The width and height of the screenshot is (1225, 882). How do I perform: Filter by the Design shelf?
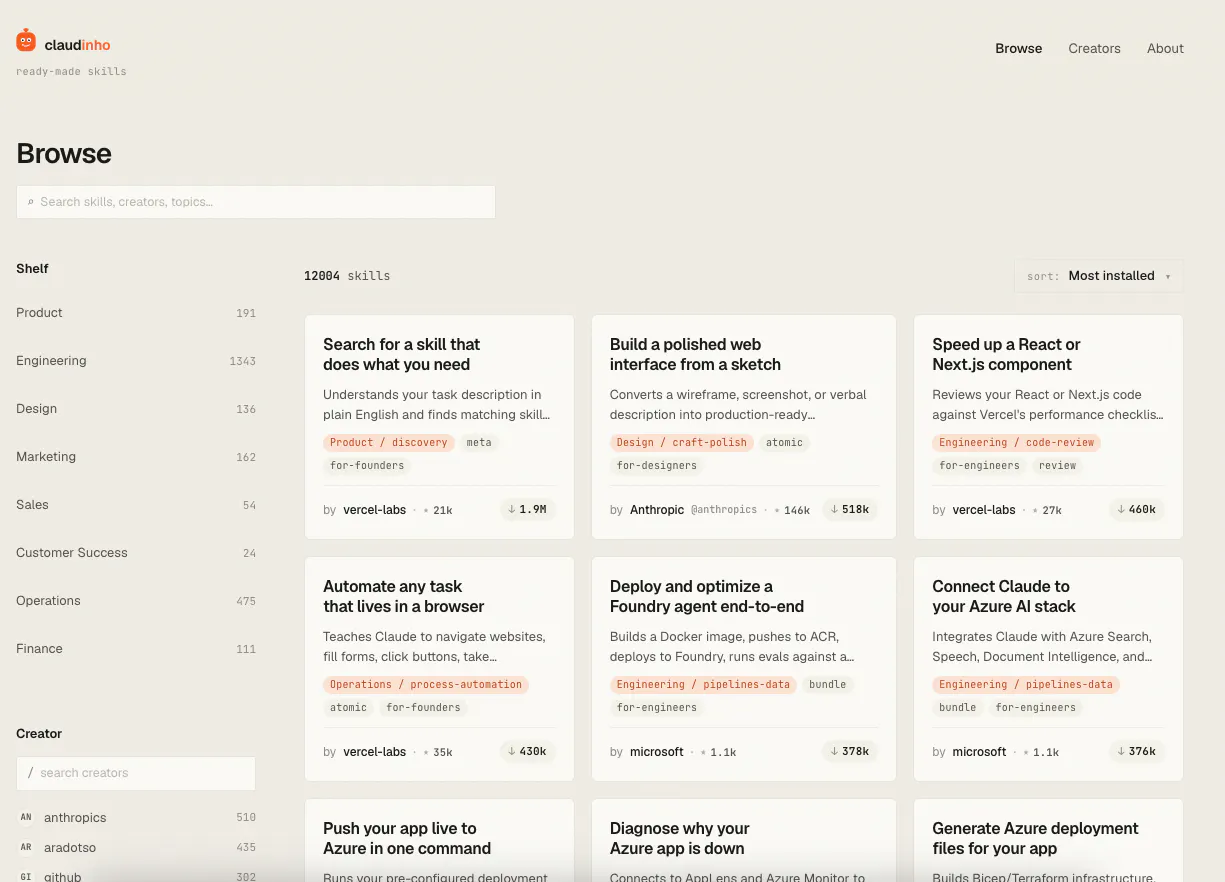(136, 409)
